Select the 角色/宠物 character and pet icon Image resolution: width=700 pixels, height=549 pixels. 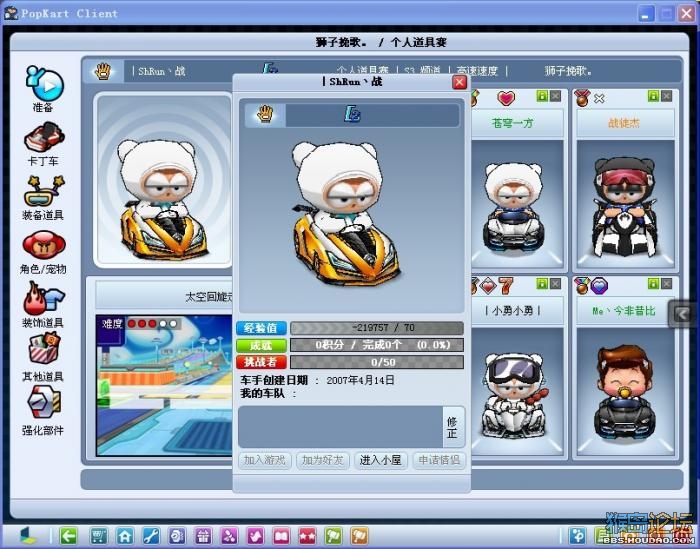click(44, 245)
